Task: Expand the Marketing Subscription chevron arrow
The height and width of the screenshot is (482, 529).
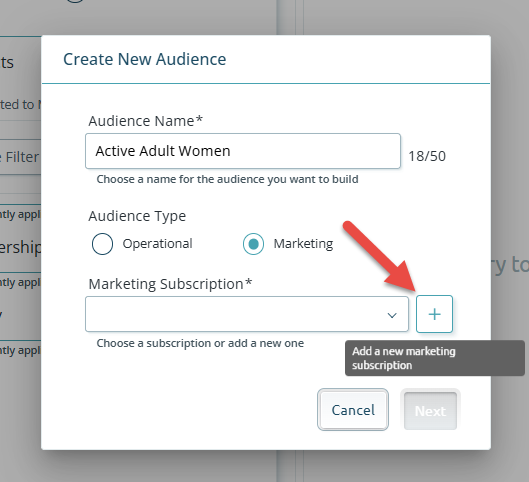Action: coord(392,315)
